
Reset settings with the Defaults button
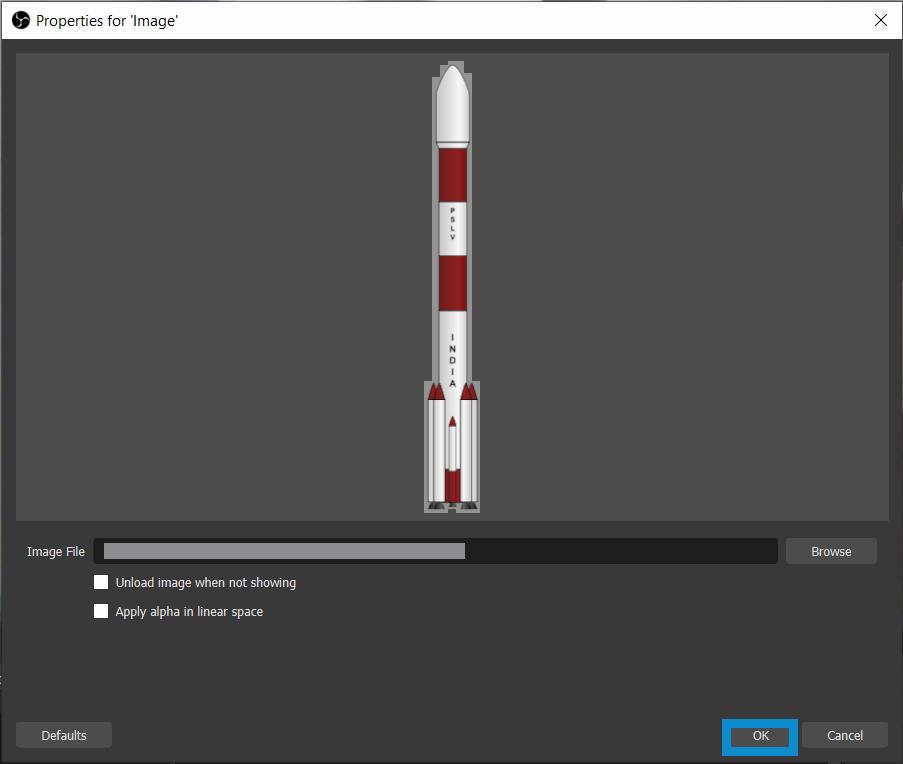(64, 735)
